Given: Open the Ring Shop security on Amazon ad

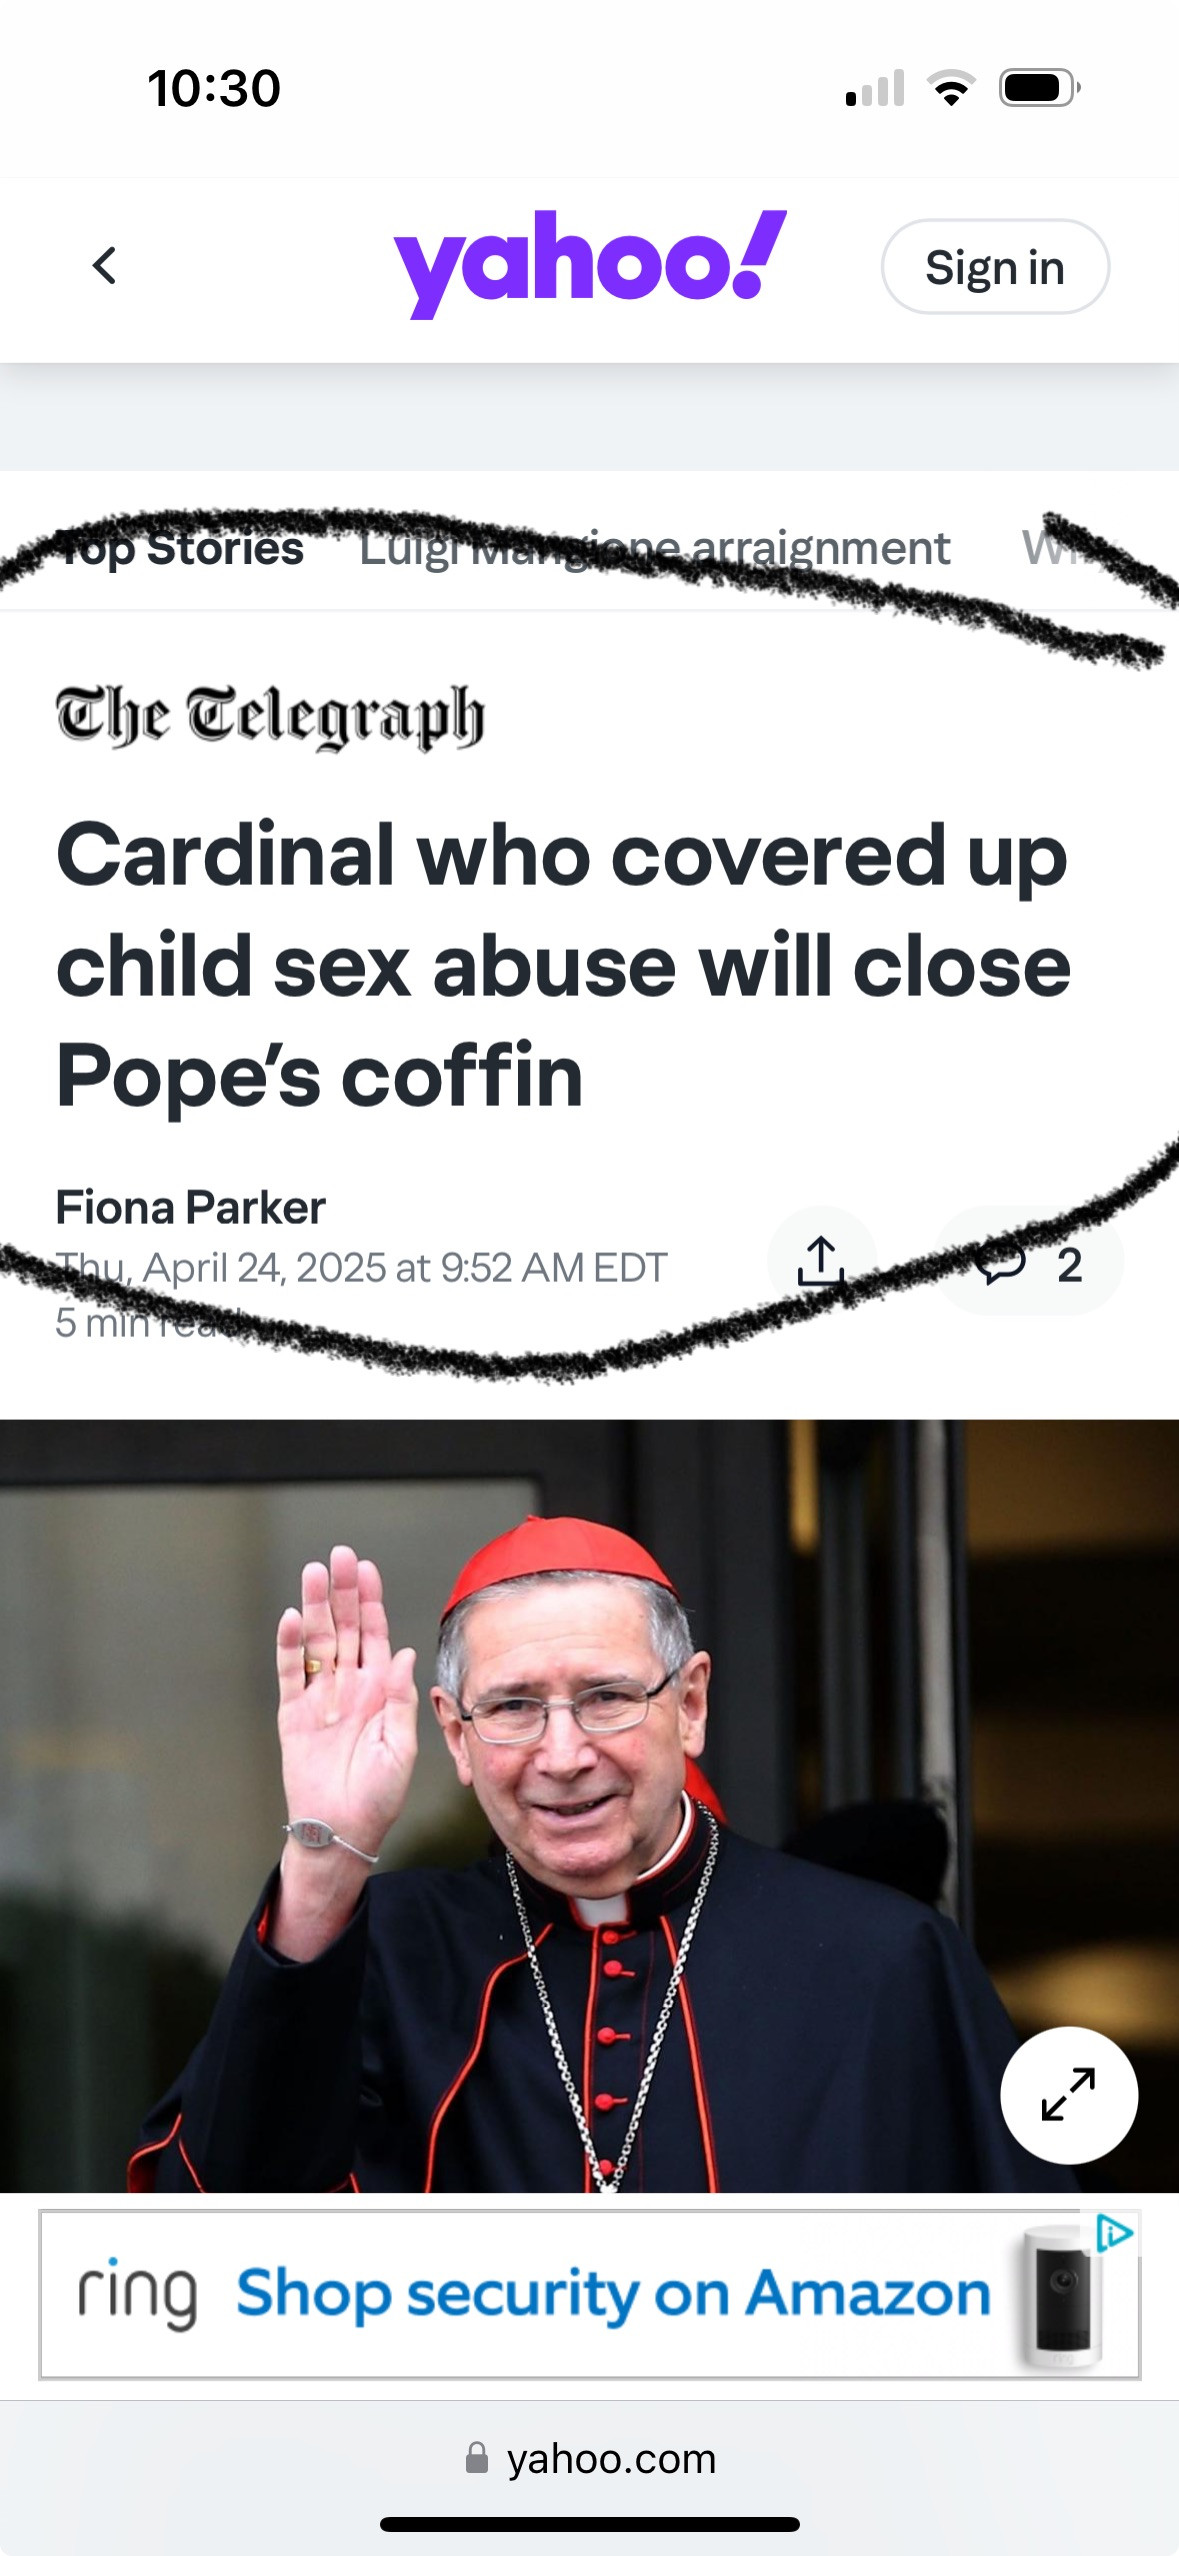Looking at the screenshot, I should pyautogui.click(x=589, y=2294).
